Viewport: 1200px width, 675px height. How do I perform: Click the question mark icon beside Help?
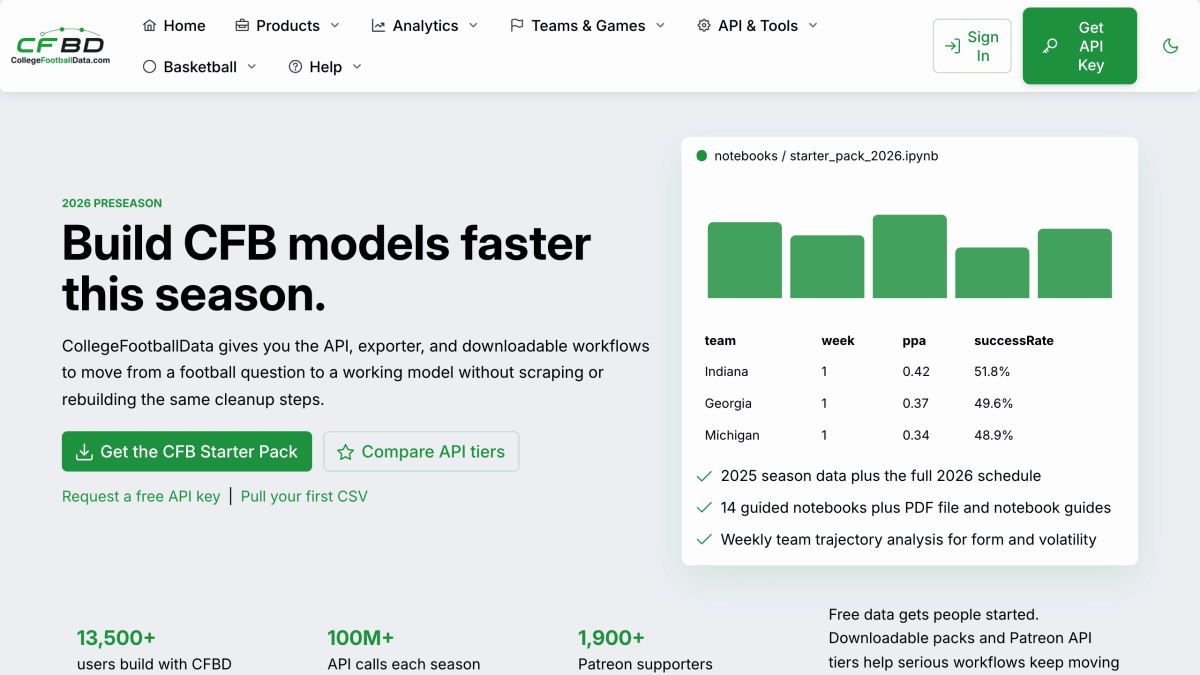click(x=295, y=66)
